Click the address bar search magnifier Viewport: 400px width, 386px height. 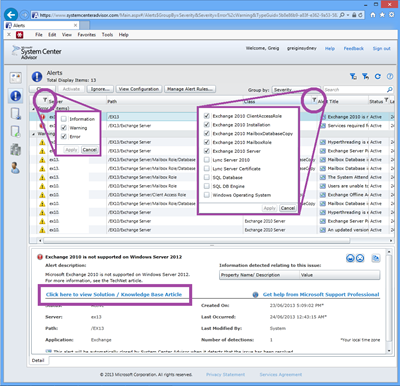[342, 15]
